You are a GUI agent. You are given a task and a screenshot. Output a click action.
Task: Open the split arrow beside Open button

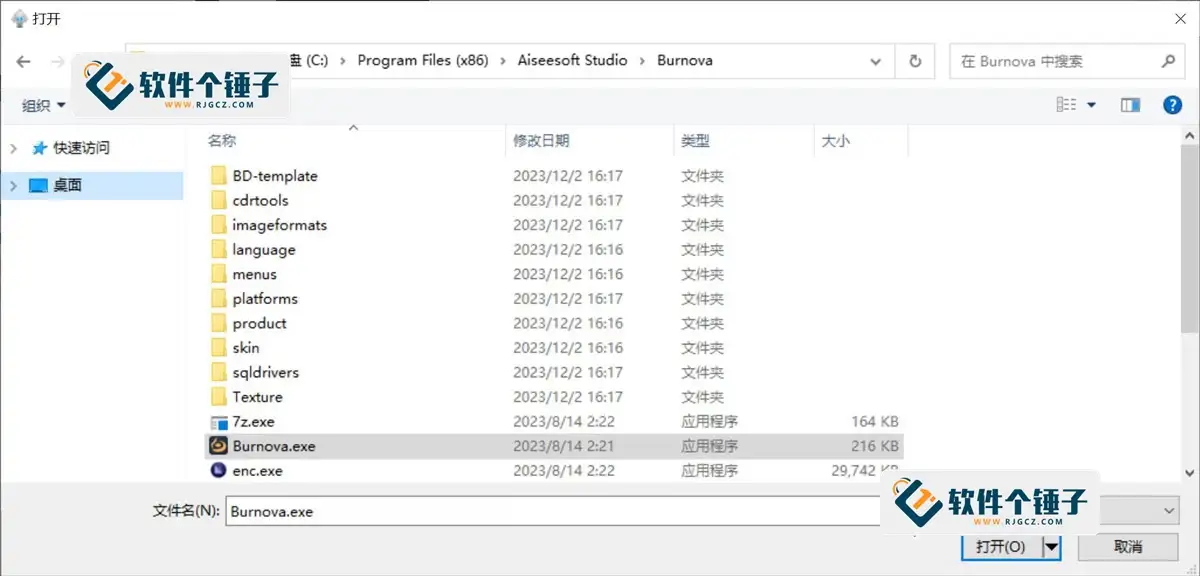pos(1051,547)
